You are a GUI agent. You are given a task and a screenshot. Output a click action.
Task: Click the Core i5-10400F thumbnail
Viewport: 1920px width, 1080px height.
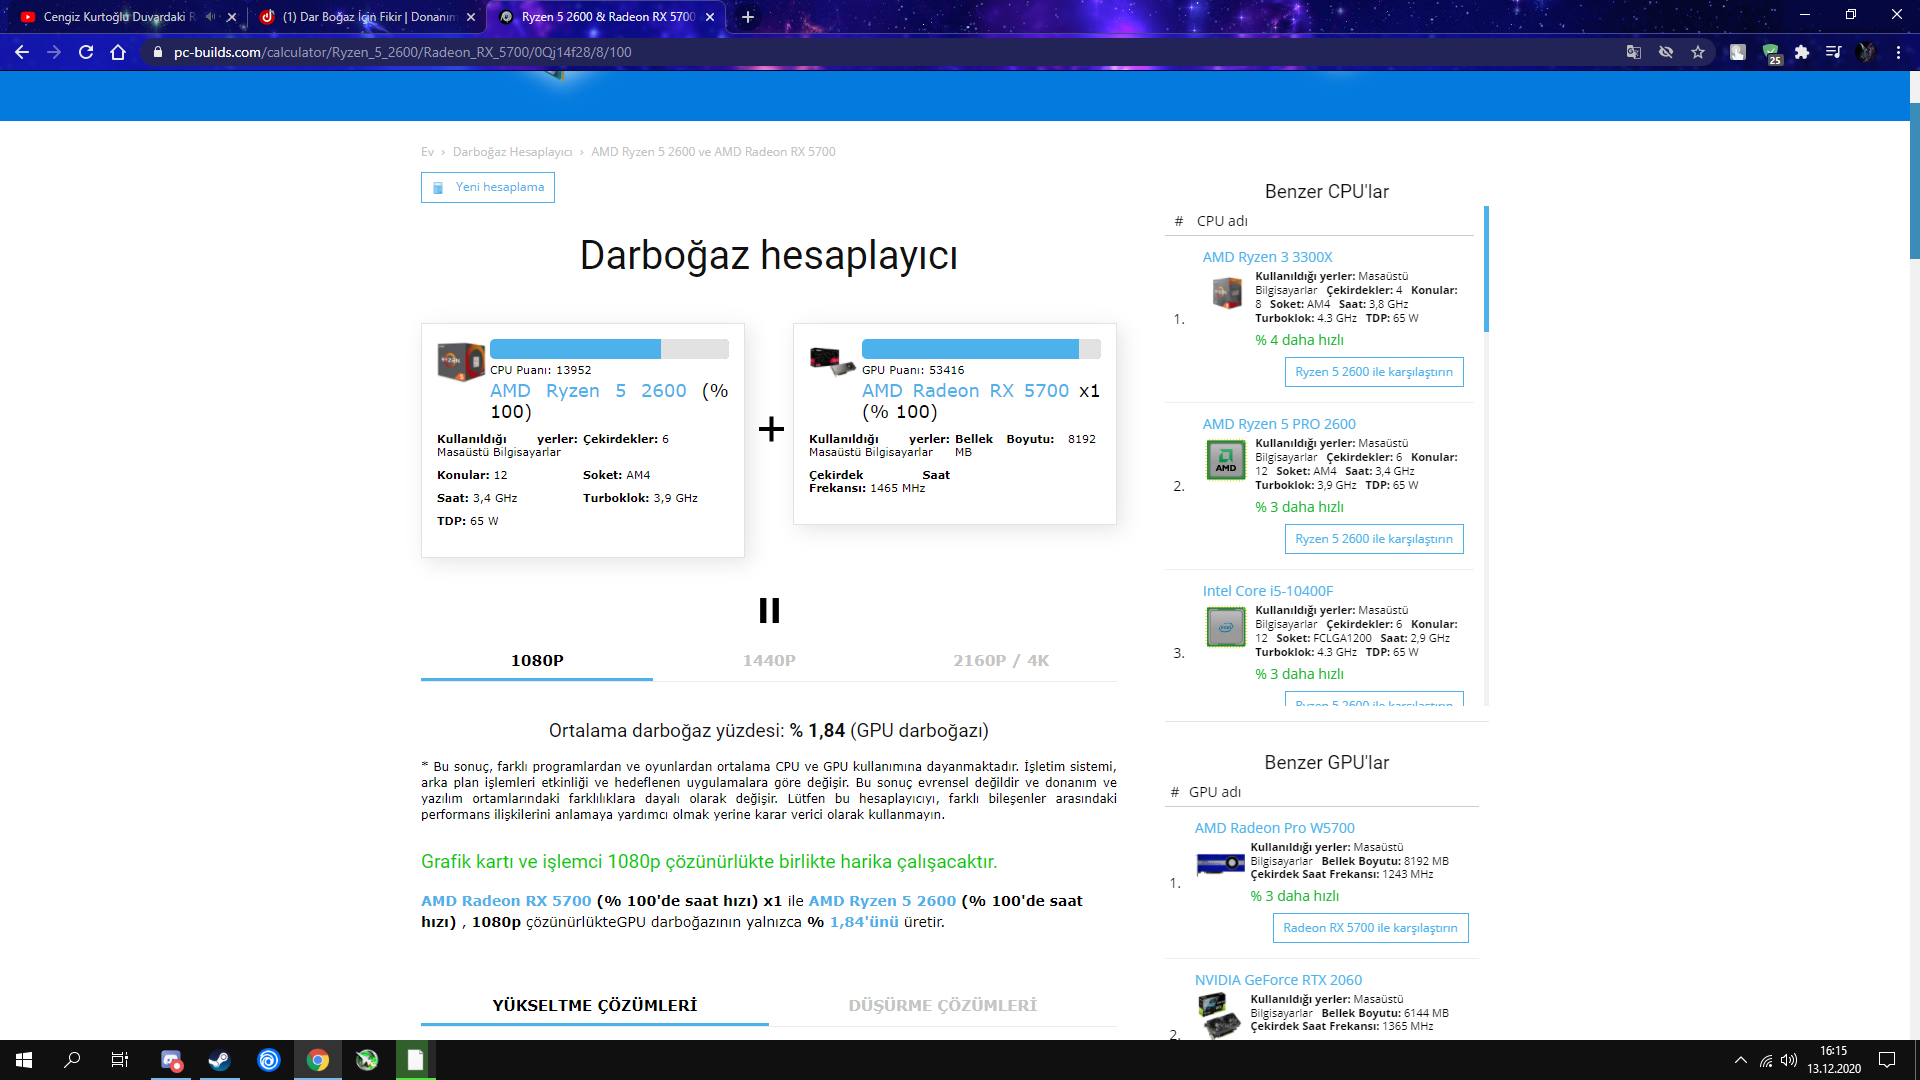coord(1226,627)
